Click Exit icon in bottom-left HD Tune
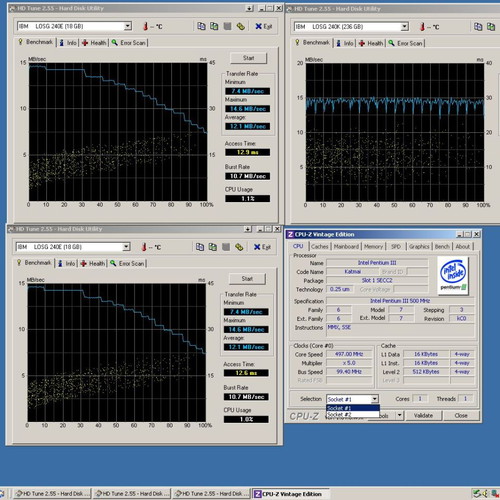The height and width of the screenshot is (500, 500). (262, 247)
